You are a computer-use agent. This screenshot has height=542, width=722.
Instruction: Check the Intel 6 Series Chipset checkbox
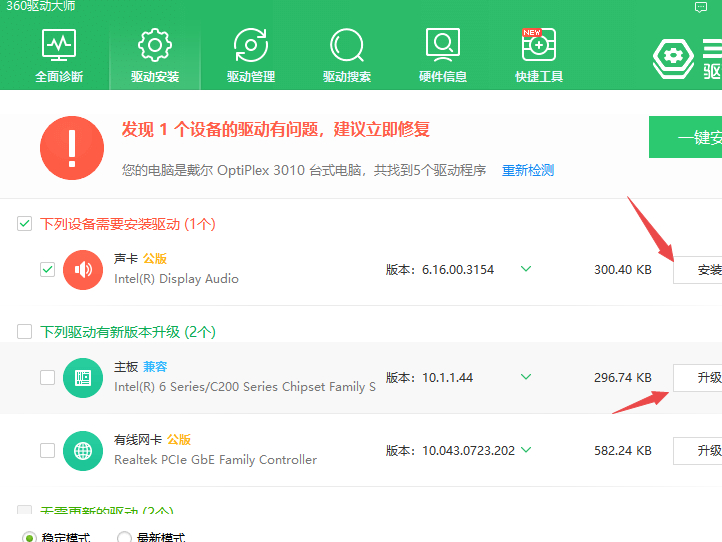[x=47, y=378]
